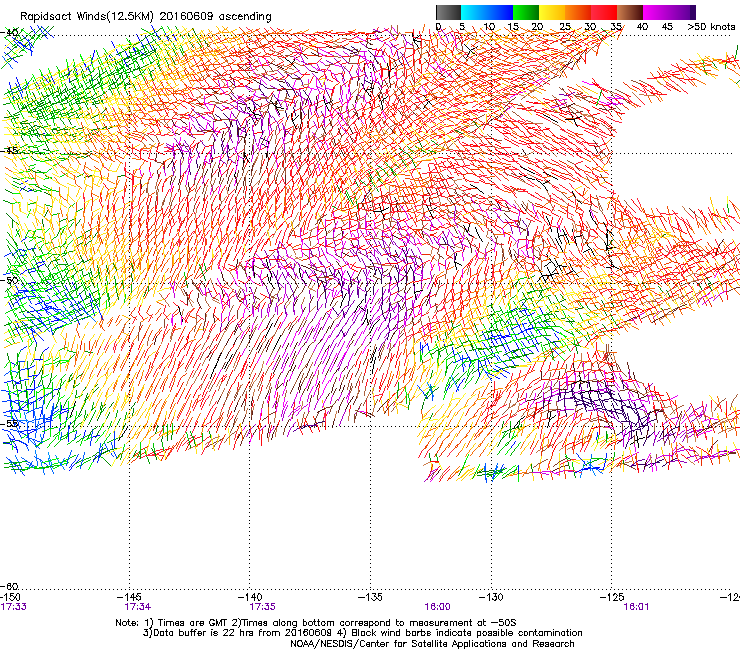The height and width of the screenshot is (650, 740).
Task: Click the orange 25-30 knots legend color
Action: point(578,12)
